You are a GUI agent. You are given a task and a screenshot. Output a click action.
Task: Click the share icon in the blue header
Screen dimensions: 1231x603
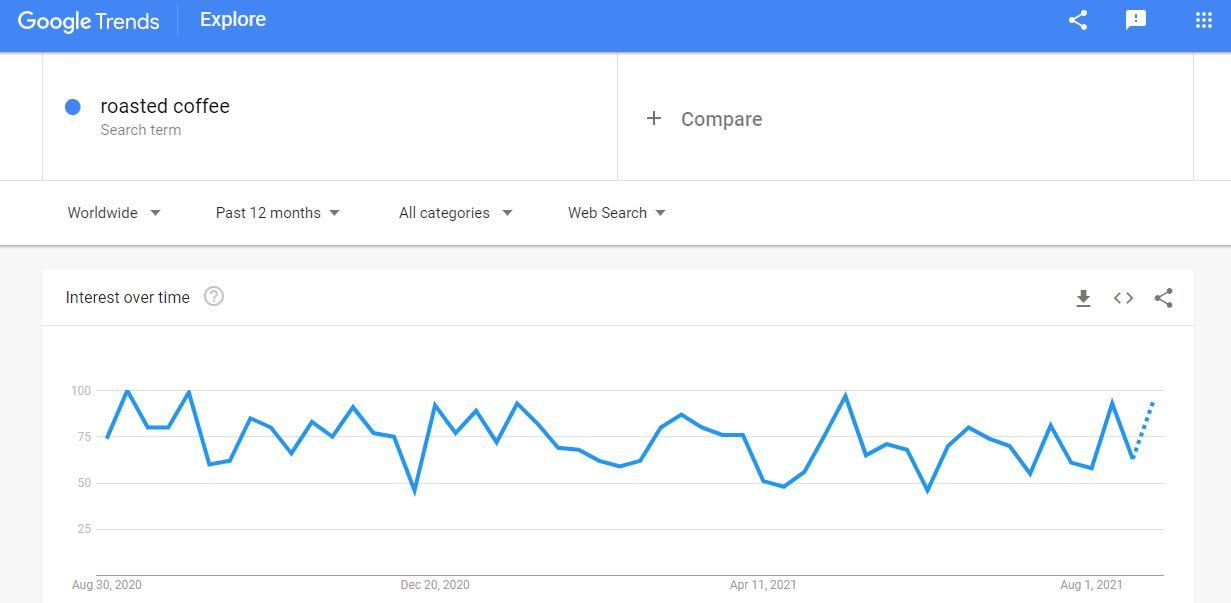click(1078, 20)
